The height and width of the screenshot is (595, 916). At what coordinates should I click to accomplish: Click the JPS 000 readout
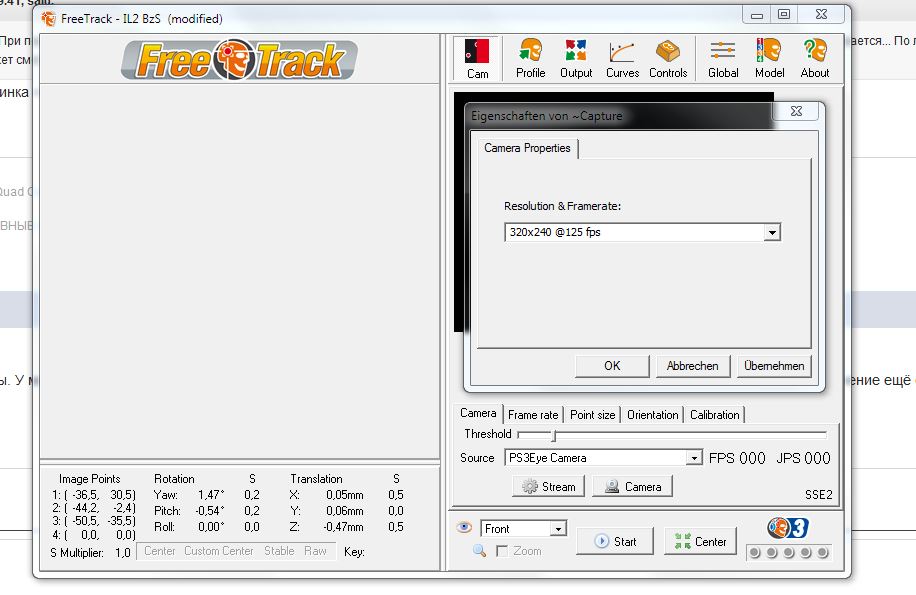coord(803,458)
